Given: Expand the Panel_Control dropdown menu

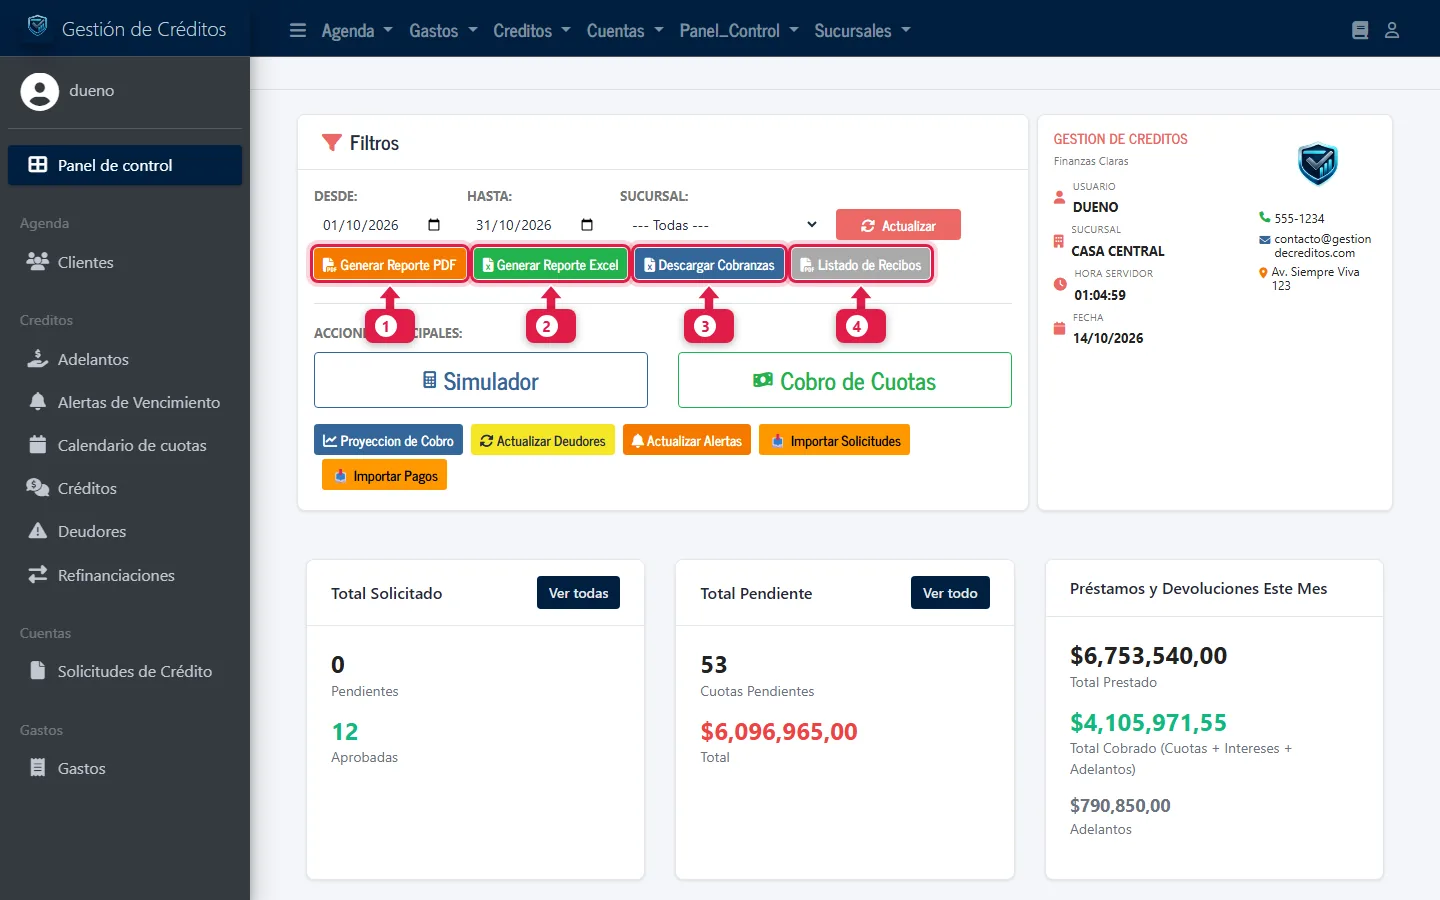Looking at the screenshot, I should click(x=739, y=30).
